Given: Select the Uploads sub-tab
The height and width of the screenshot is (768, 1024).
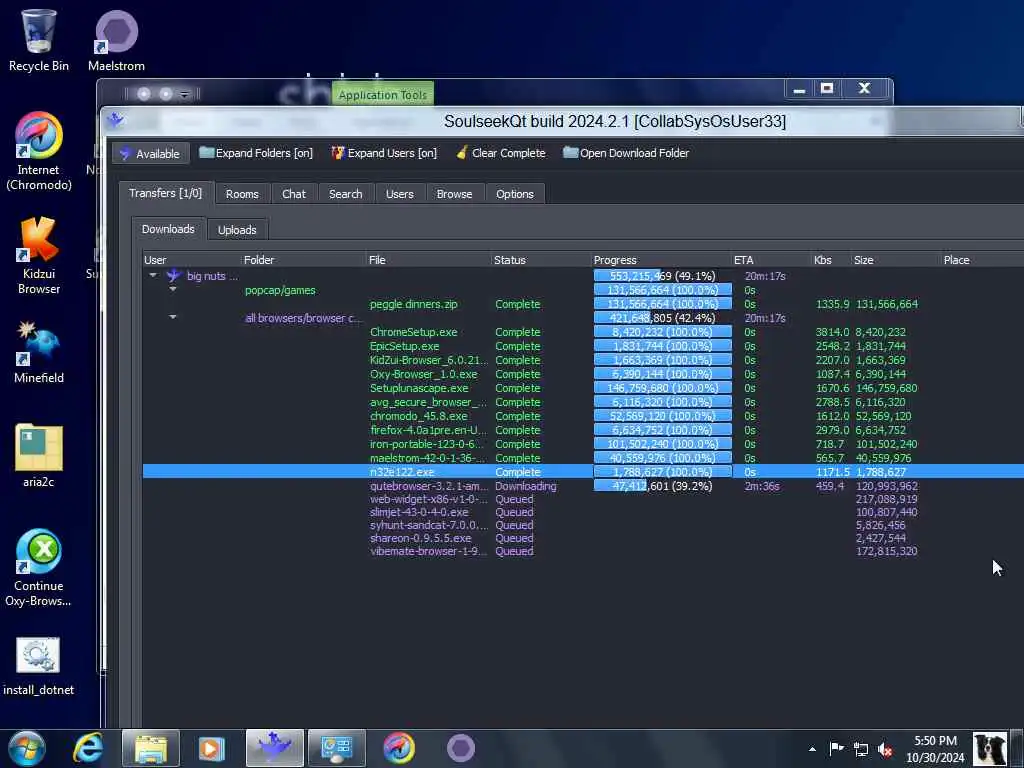Looking at the screenshot, I should 237,230.
